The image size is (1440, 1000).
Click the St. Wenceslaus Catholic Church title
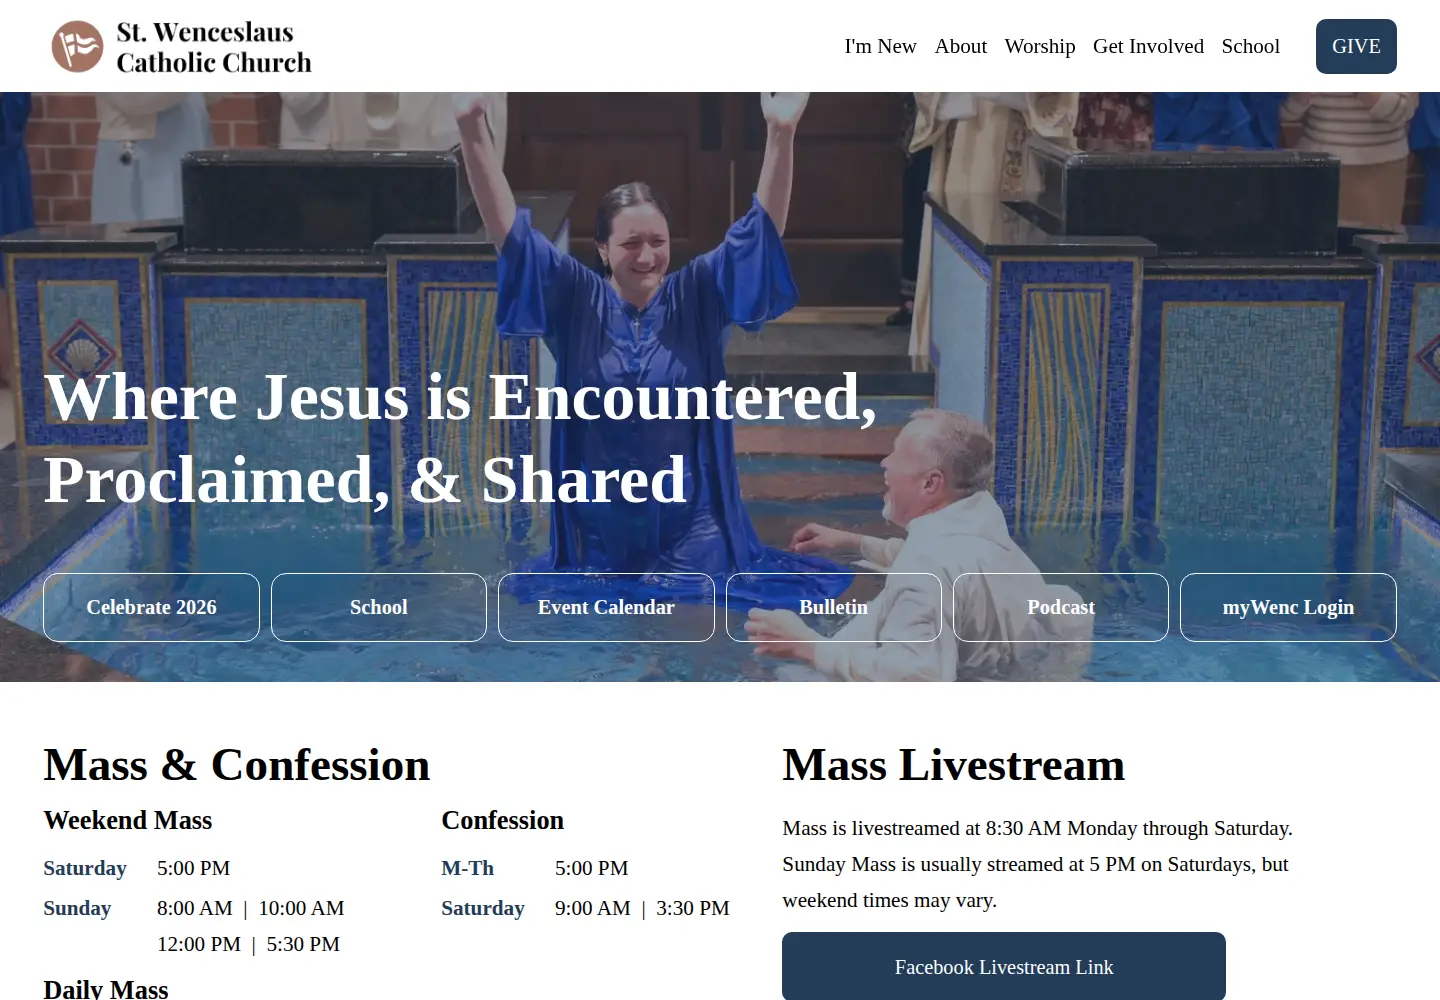pyautogui.click(x=214, y=47)
